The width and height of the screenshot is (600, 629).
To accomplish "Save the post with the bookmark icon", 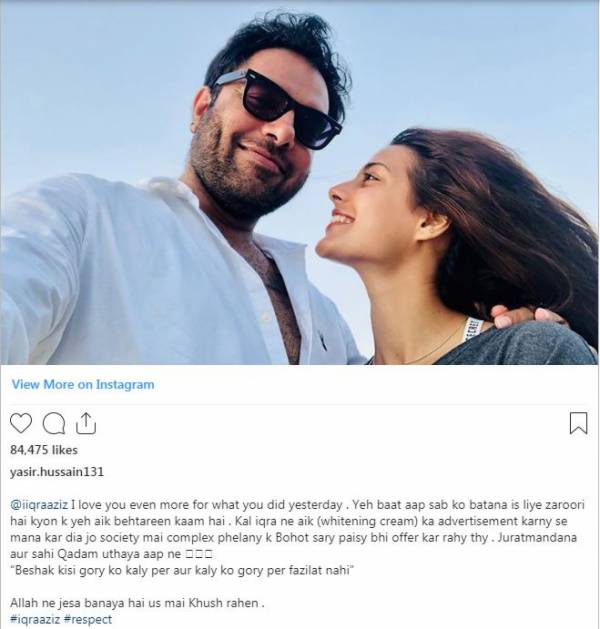I will click(578, 423).
